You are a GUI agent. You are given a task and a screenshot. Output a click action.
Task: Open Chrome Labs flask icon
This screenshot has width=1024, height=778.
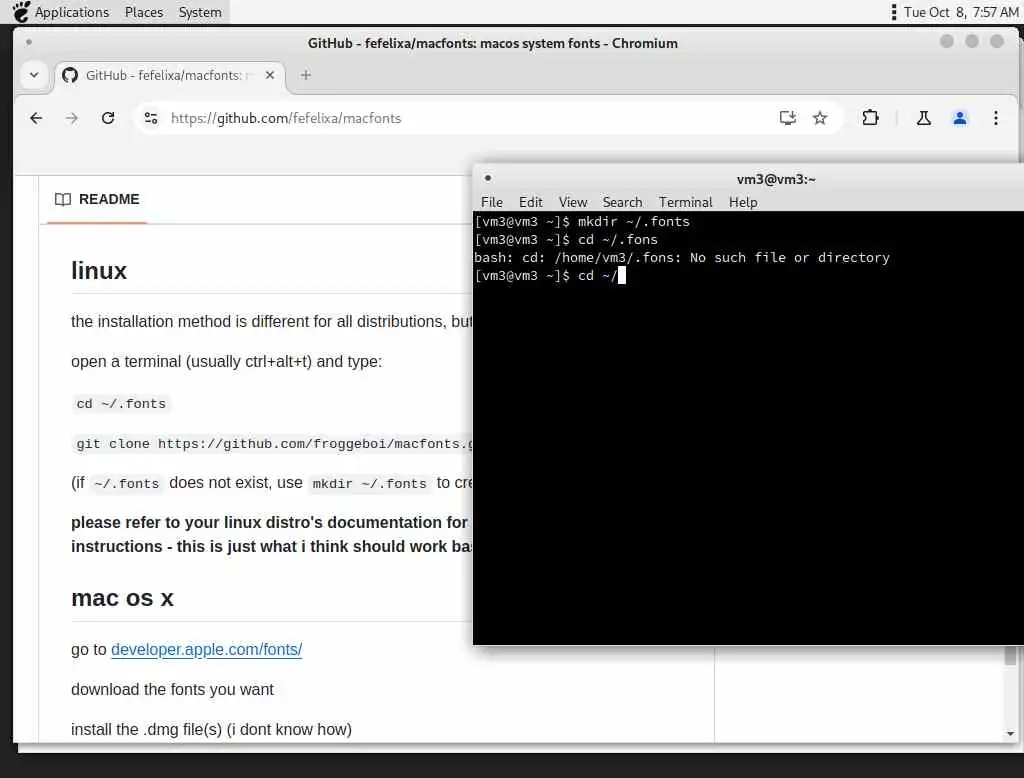(923, 118)
